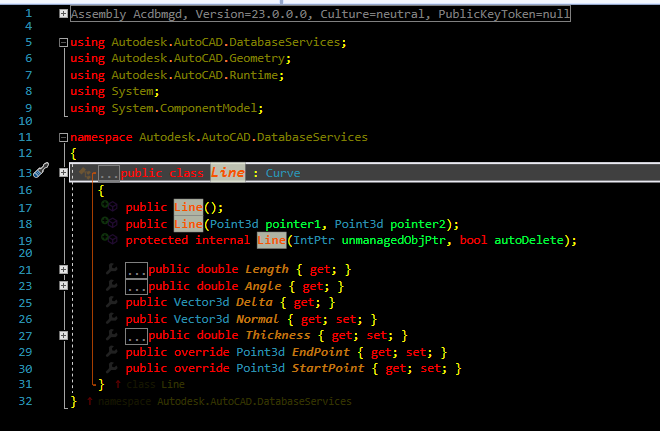660x431 pixels.
Task: Click the ellipsis box before the Angle property
Action: point(136,287)
